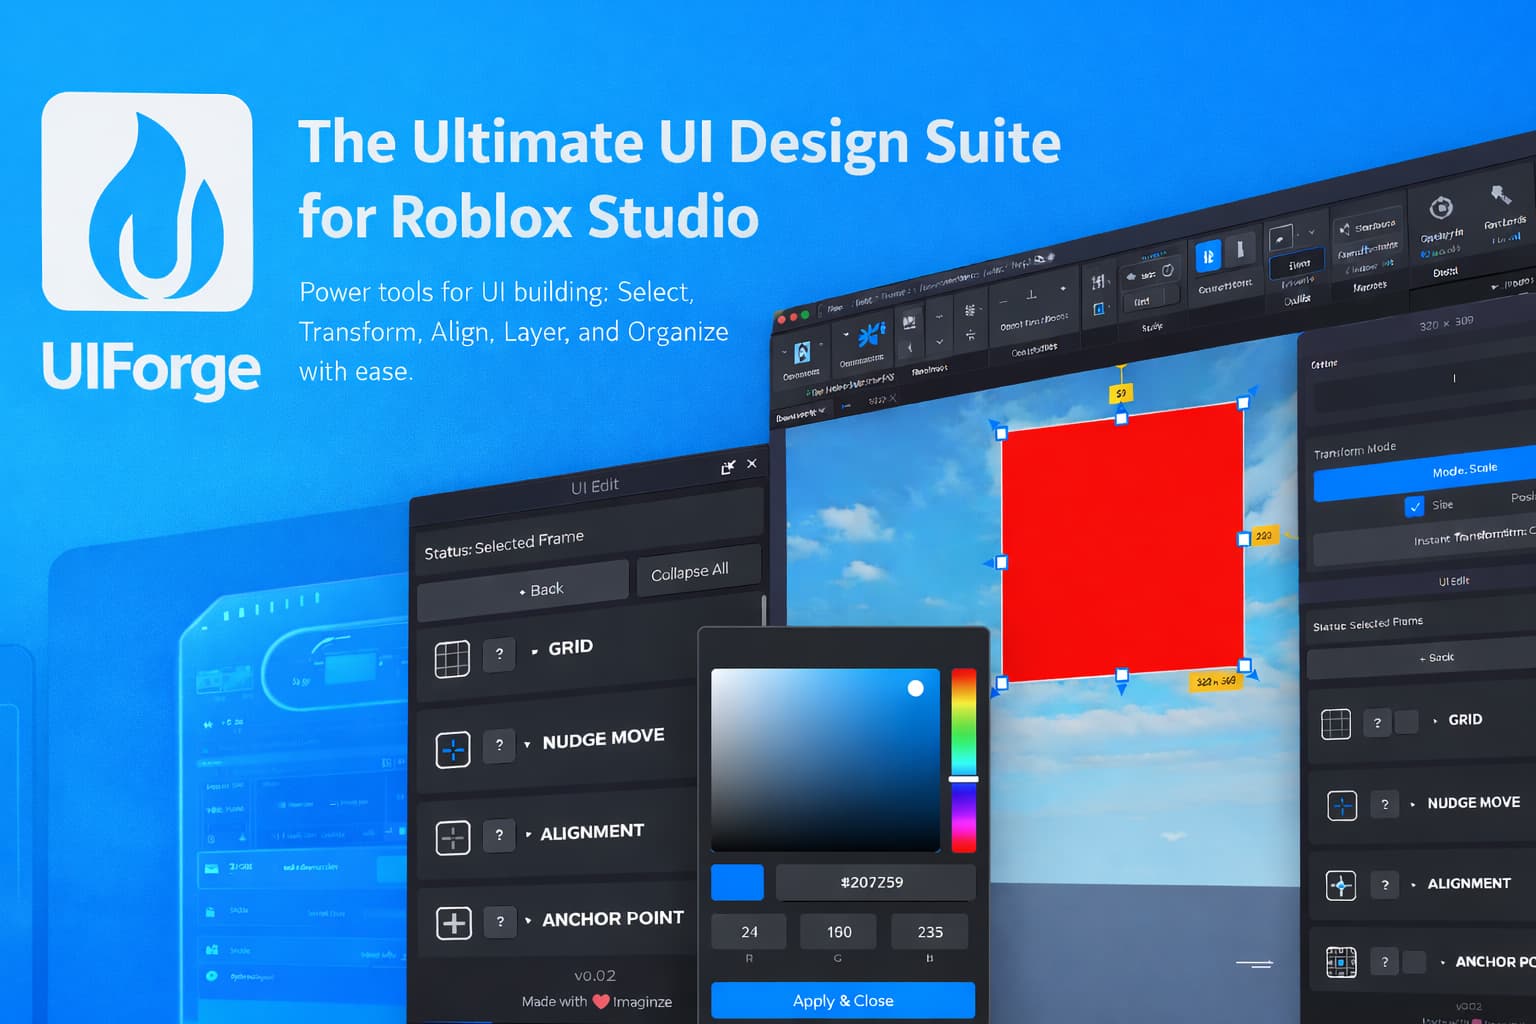Open help via question mark beside GRID
This screenshot has height=1024, width=1536.
[499, 654]
